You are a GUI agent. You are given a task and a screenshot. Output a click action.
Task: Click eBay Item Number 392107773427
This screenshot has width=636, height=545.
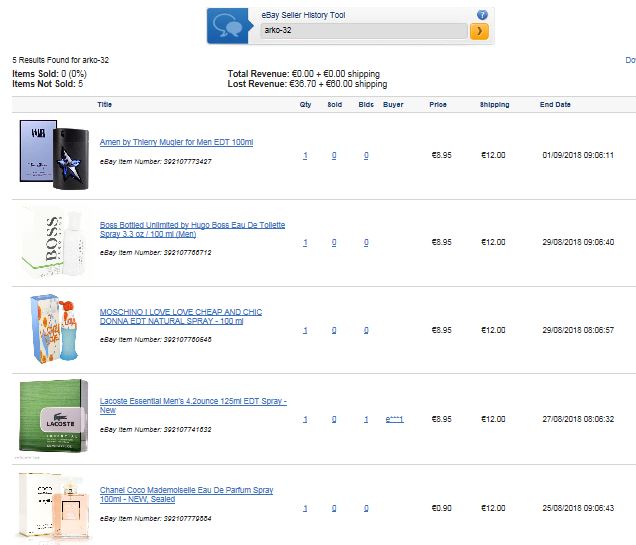[x=156, y=161]
